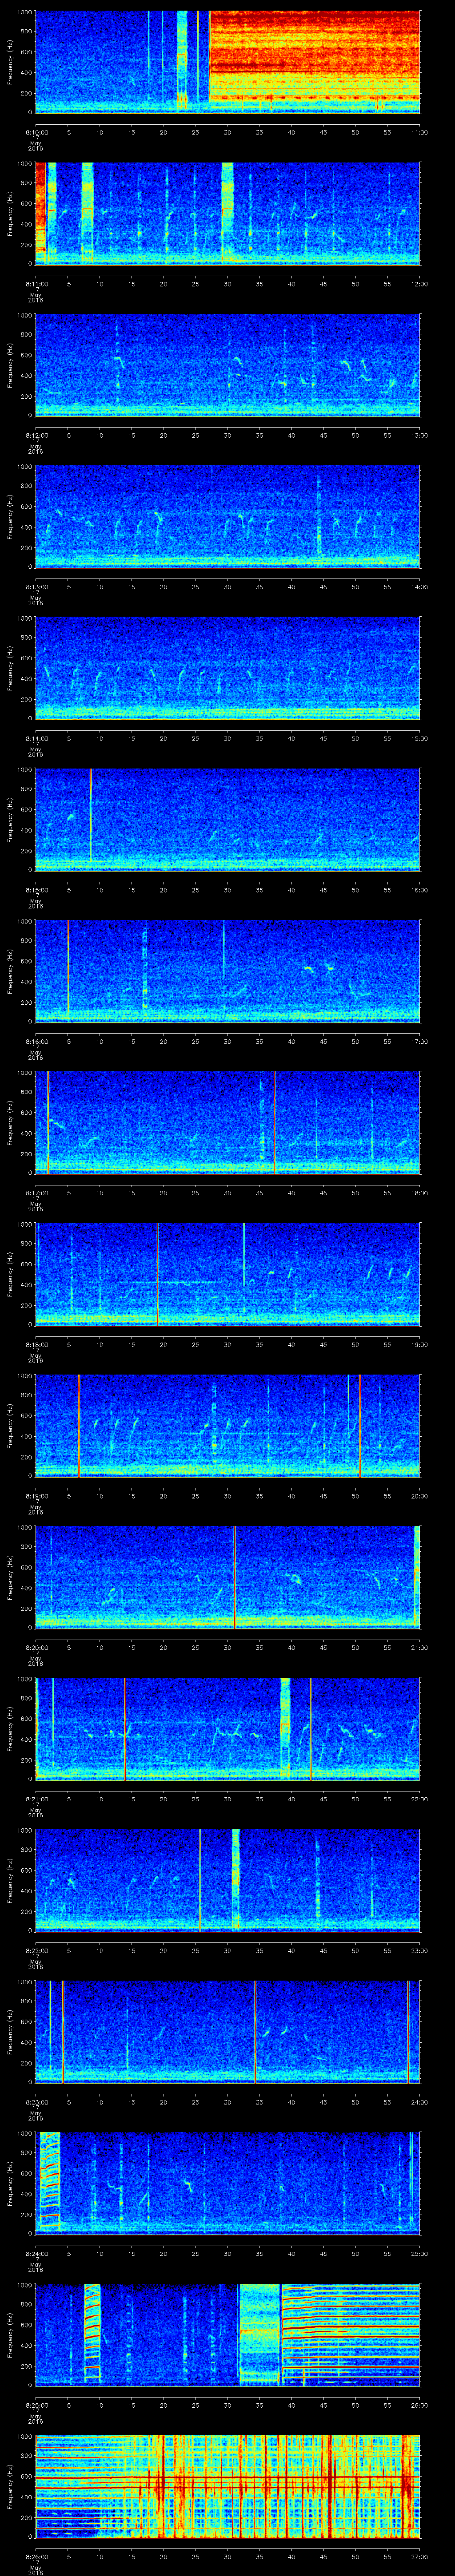Click the "26:00" end time label
455x2576 pixels.
pyautogui.click(x=419, y=2405)
